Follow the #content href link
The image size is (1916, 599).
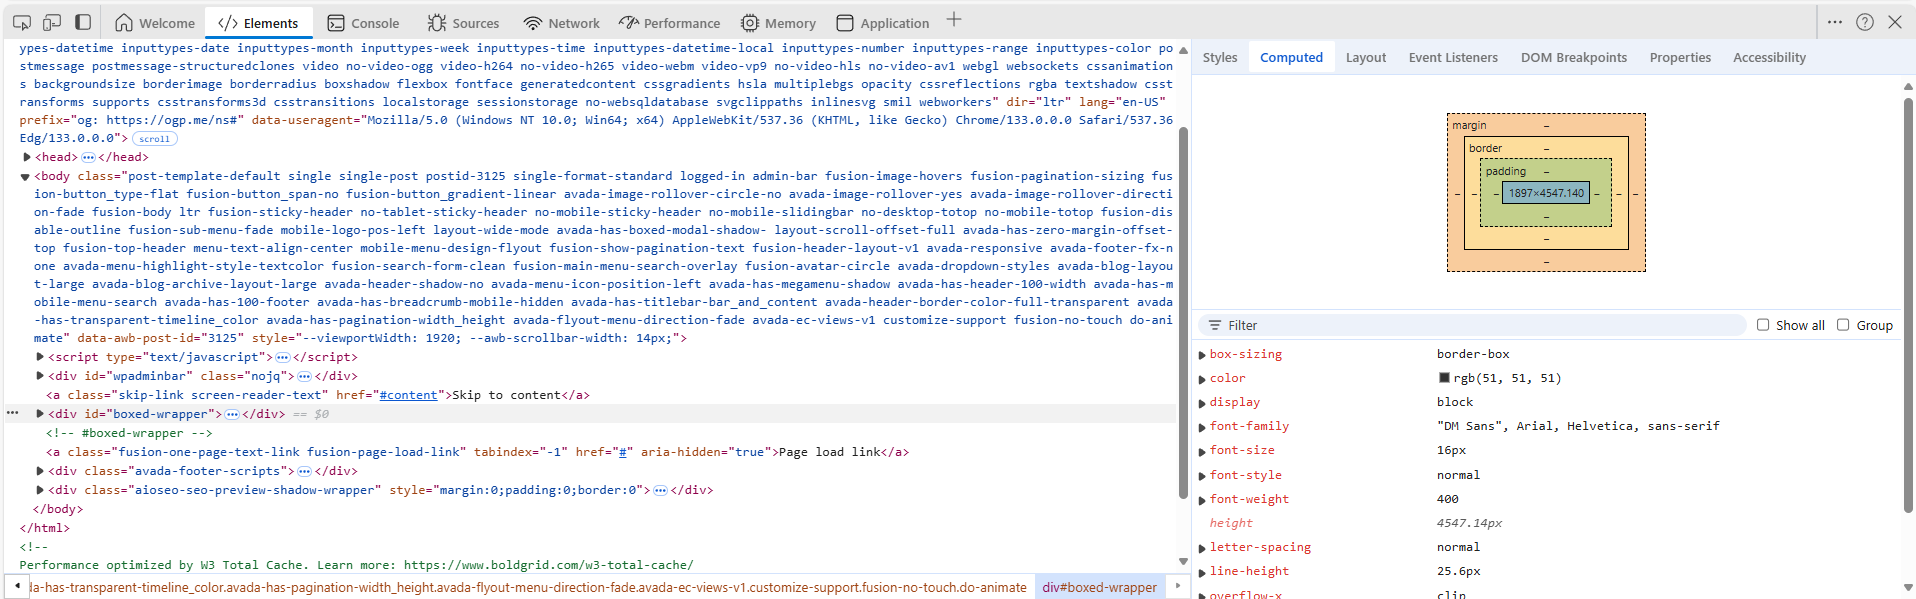coord(408,395)
